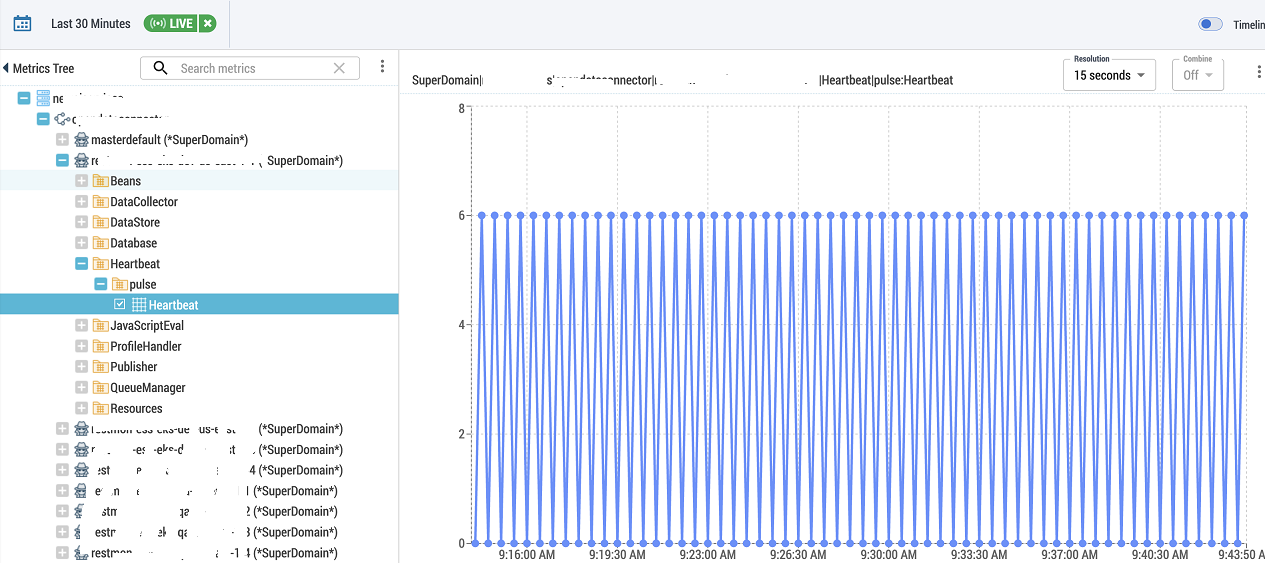
Task: Open the chart's three-dot options menu
Action: pyautogui.click(x=1258, y=73)
